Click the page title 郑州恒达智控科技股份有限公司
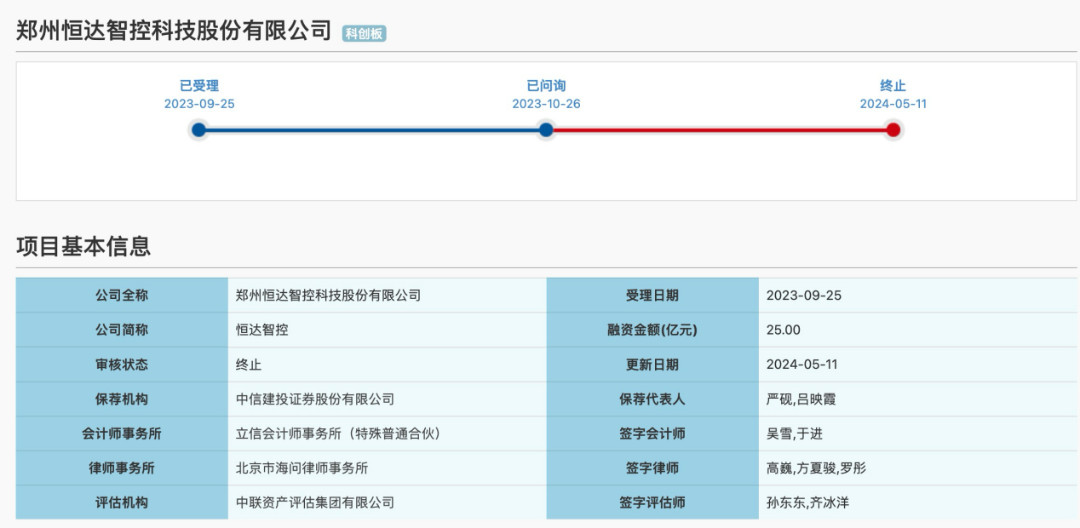This screenshot has width=1080, height=528. coord(174,31)
